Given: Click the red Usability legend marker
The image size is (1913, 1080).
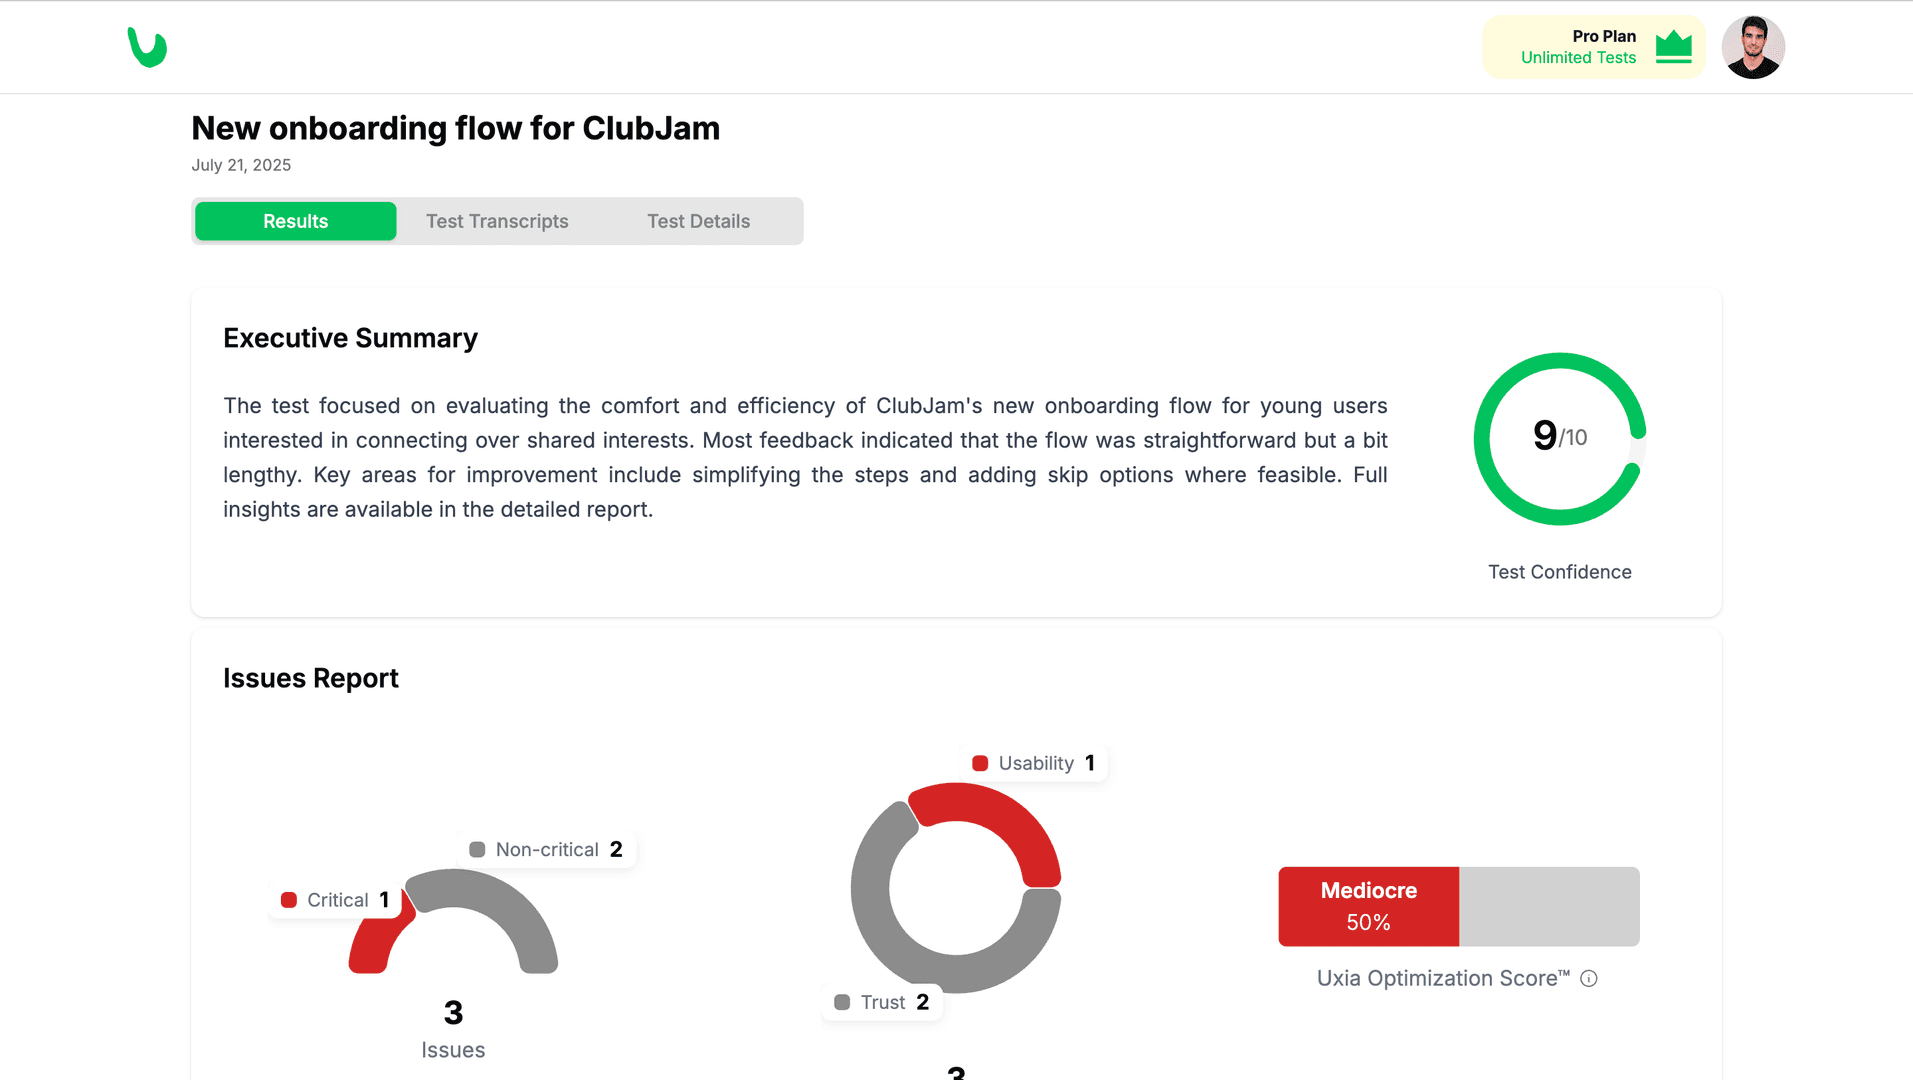Looking at the screenshot, I should 980,763.
